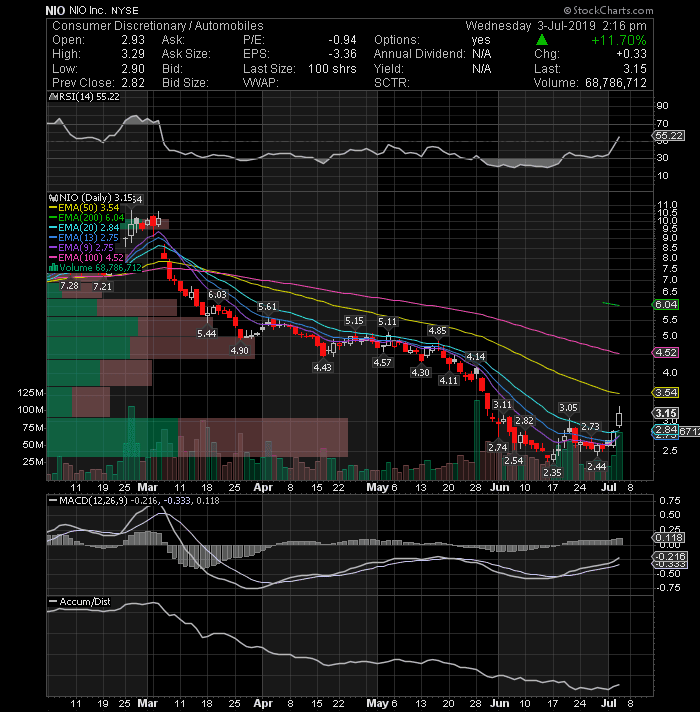Click the 7.28 price annotation
700x712 pixels.
(x=69, y=286)
